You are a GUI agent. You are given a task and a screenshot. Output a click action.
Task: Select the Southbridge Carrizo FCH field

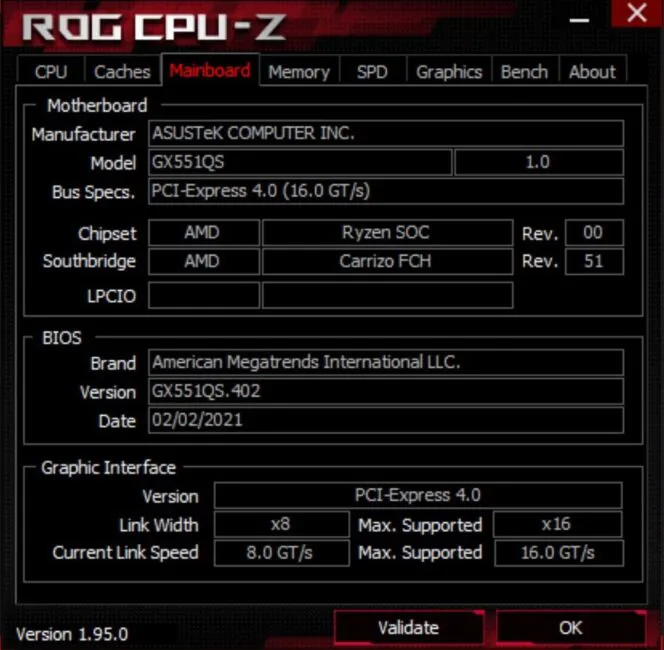pos(387,261)
